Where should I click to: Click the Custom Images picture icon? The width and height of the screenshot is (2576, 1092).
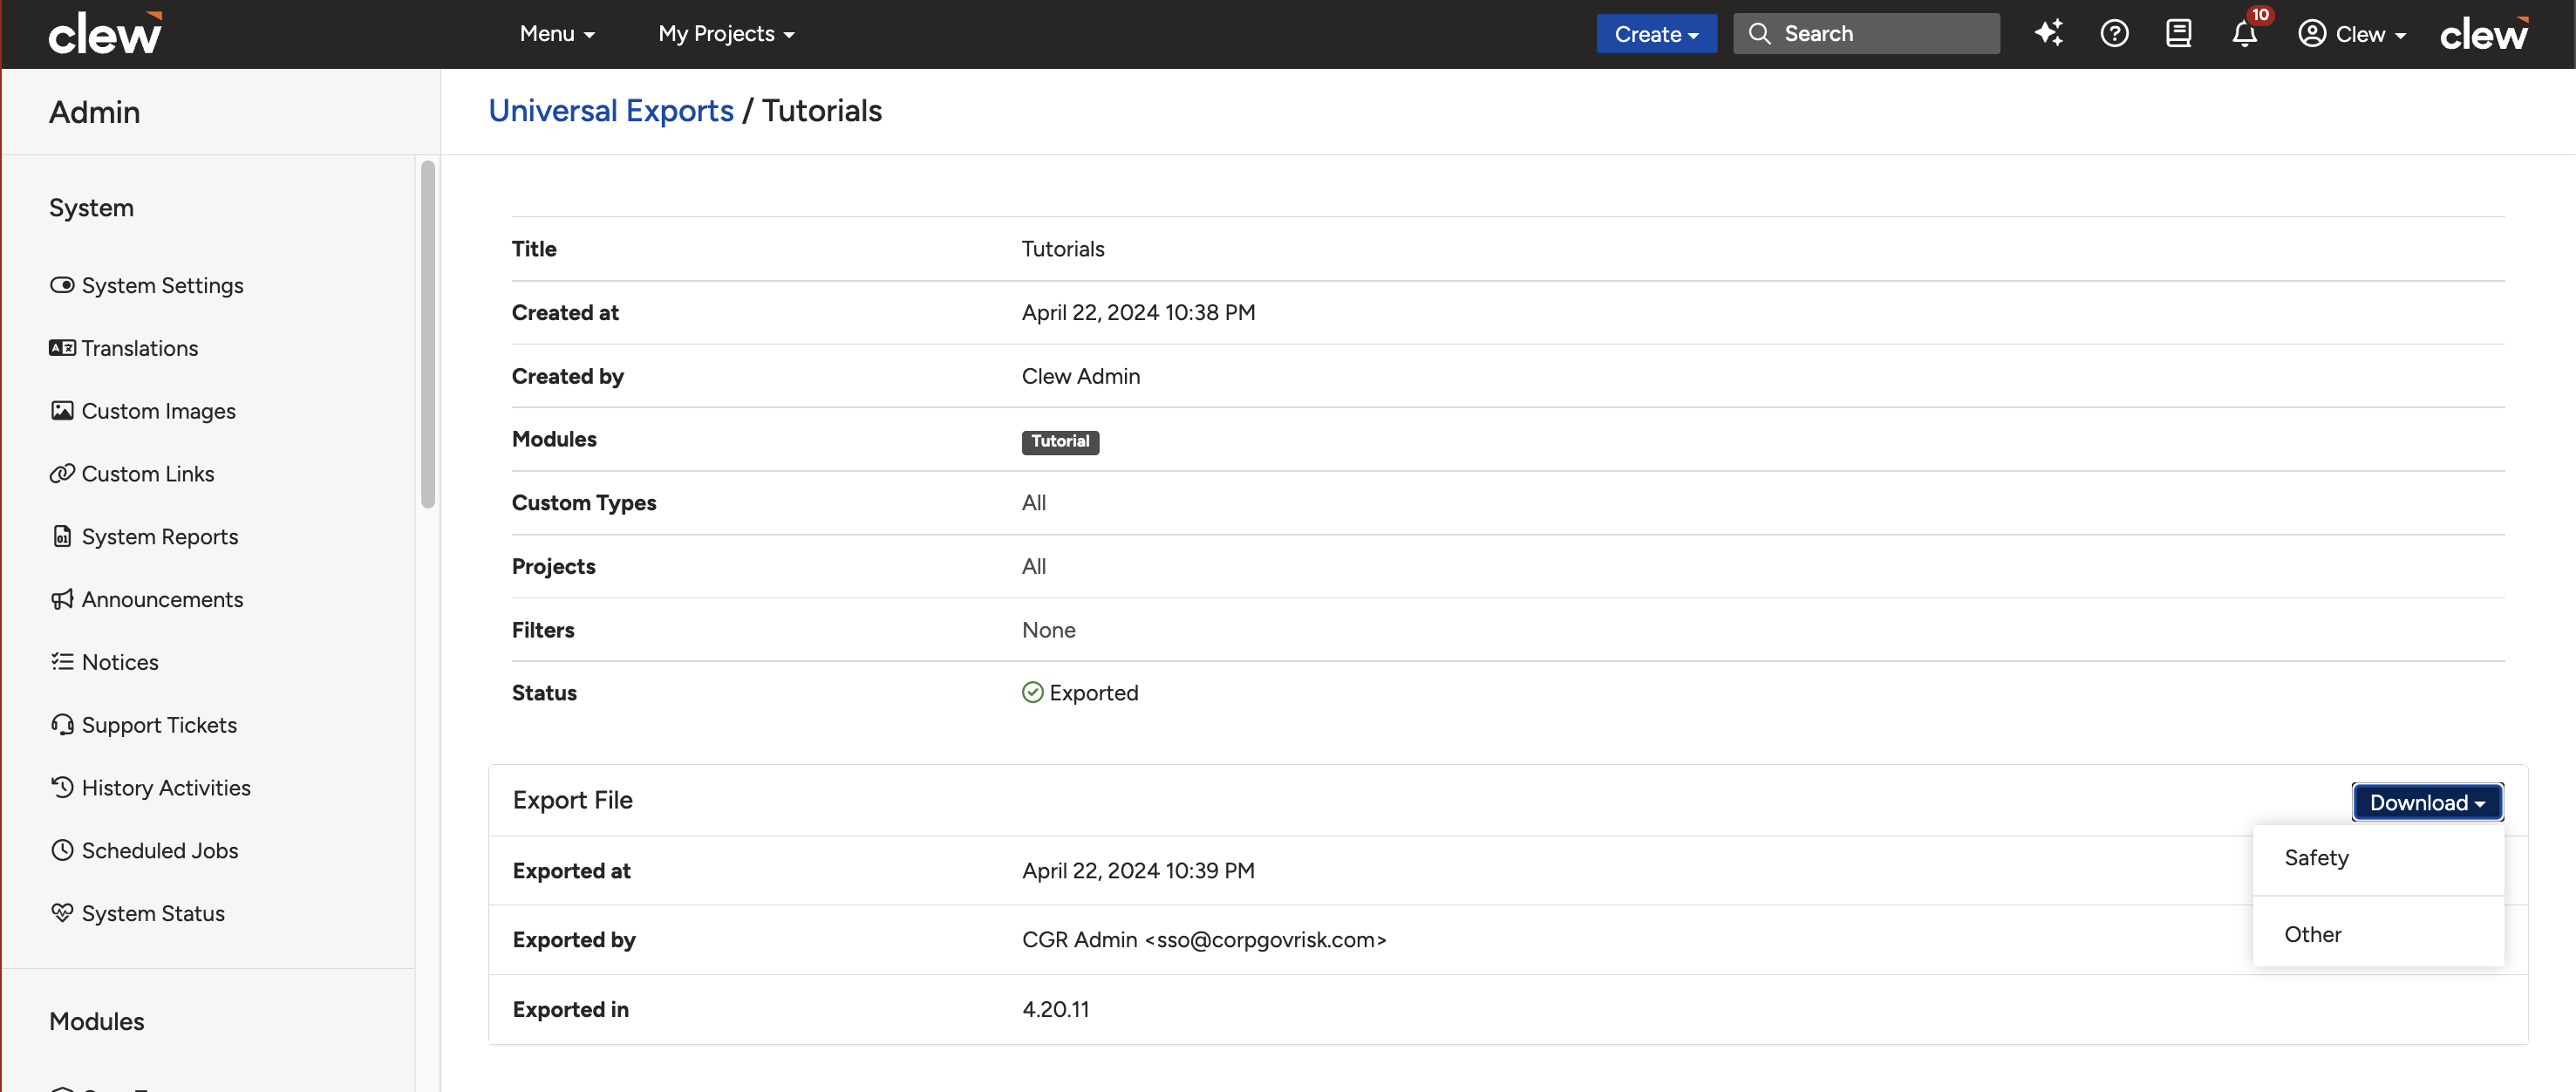[x=62, y=411]
